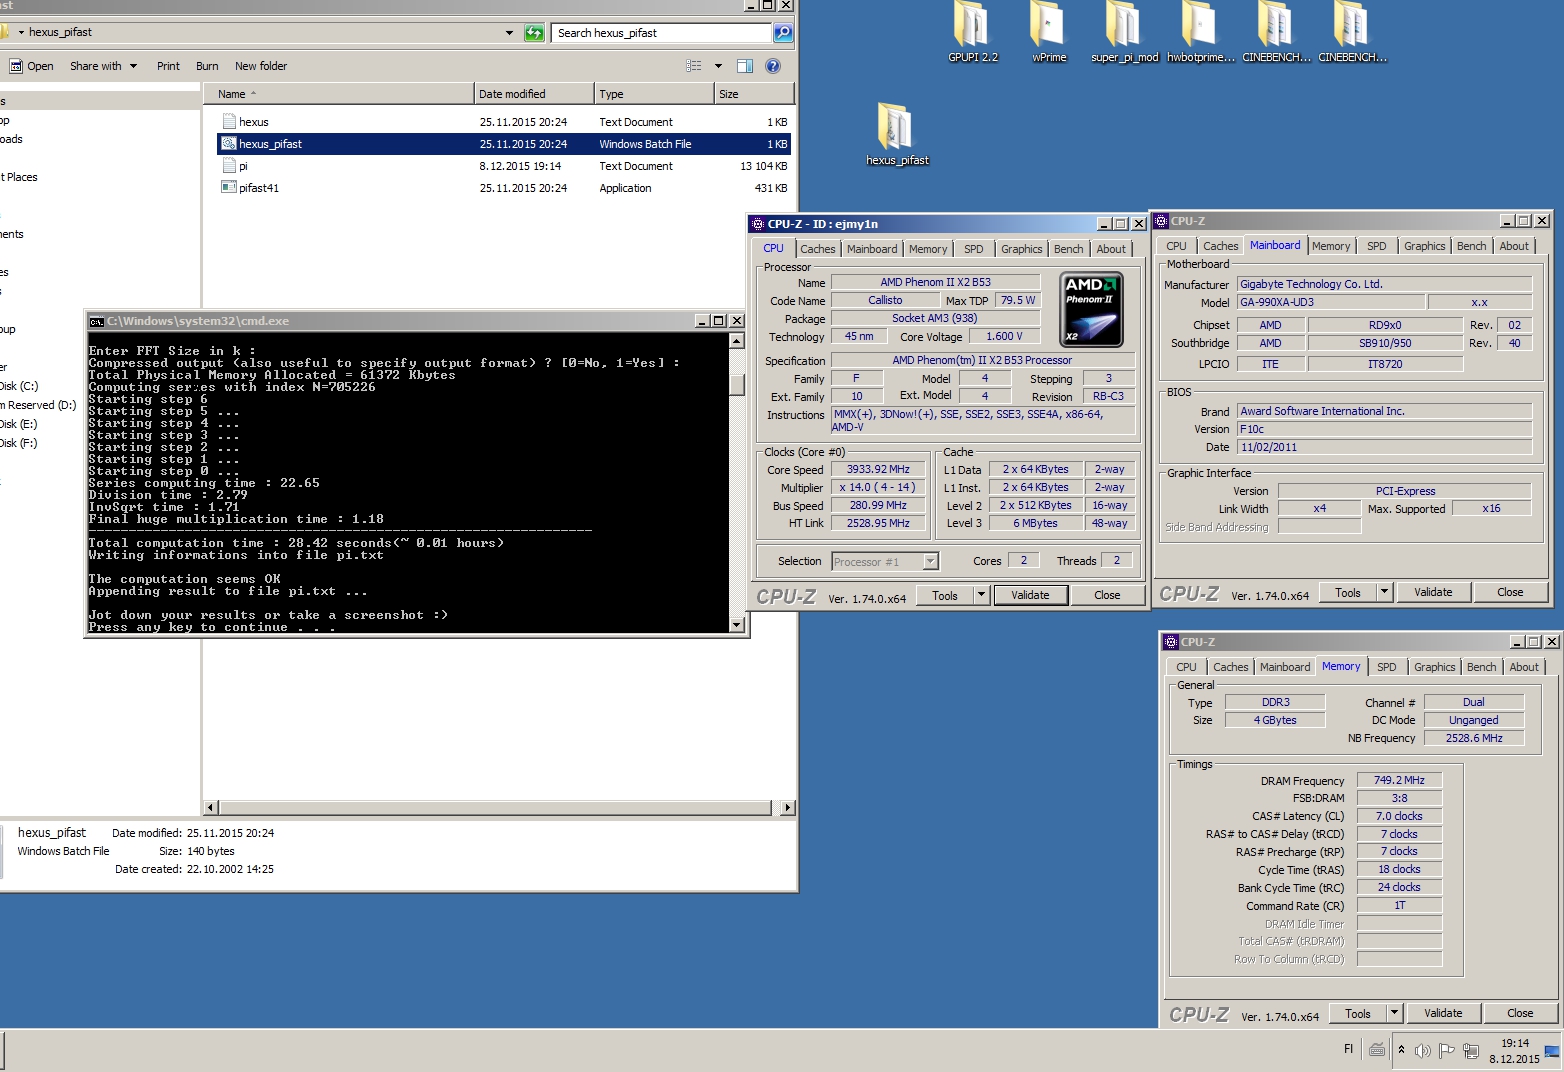Open the address bar history dropdown
Screen dimensions: 1564x1072
click(x=510, y=33)
